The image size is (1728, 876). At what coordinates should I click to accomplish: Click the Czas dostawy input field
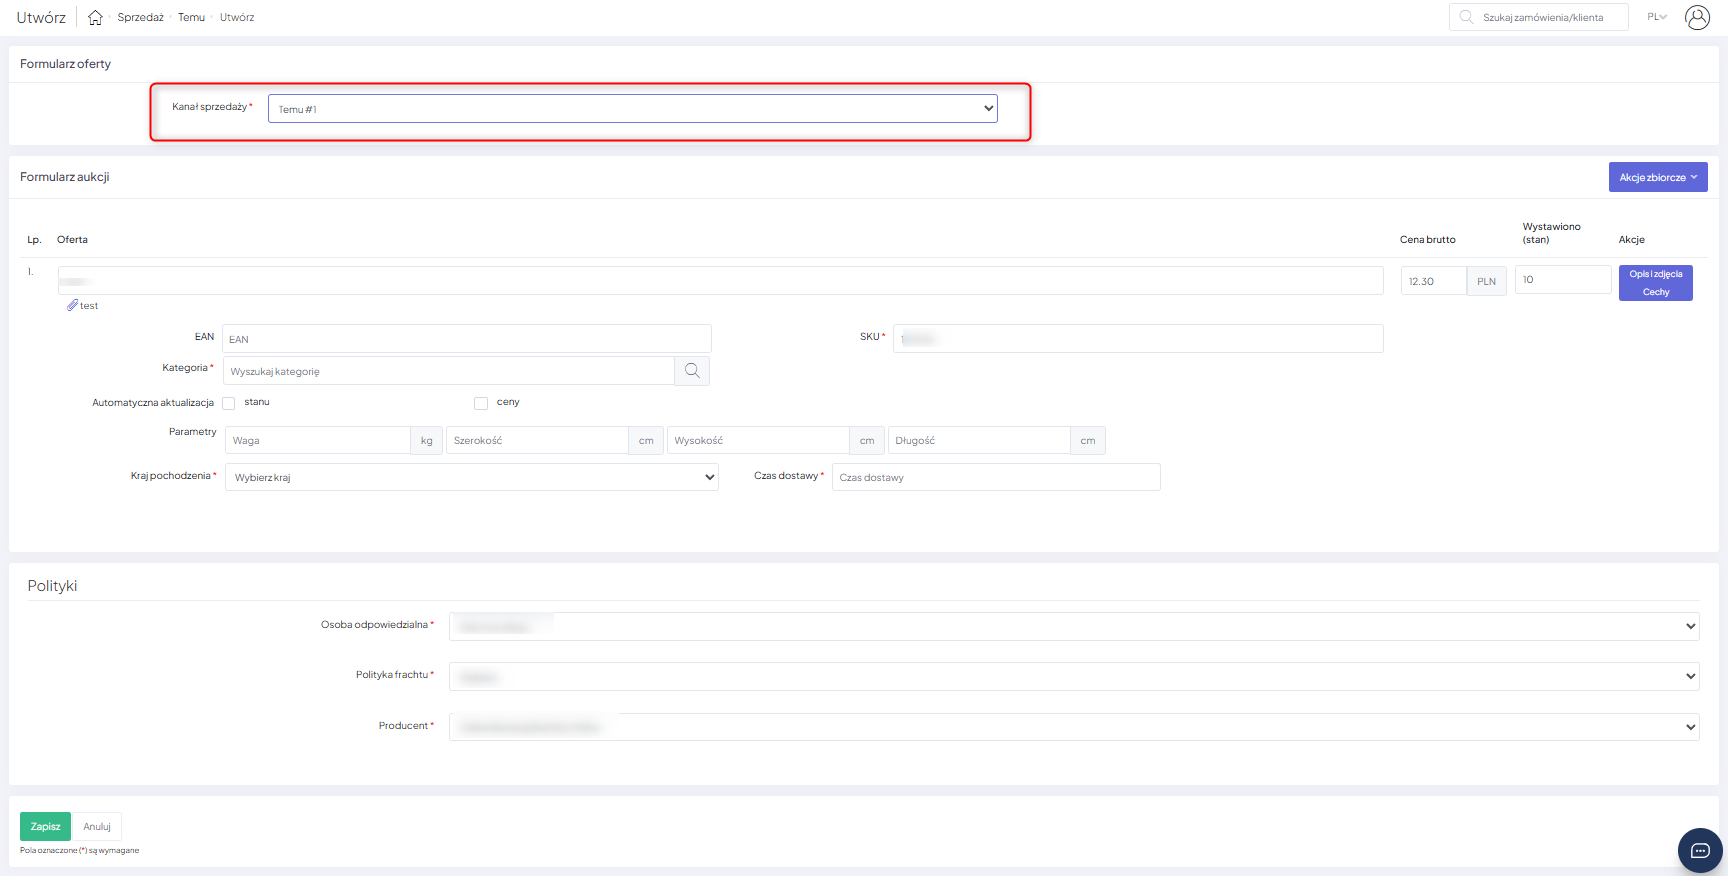tap(995, 477)
